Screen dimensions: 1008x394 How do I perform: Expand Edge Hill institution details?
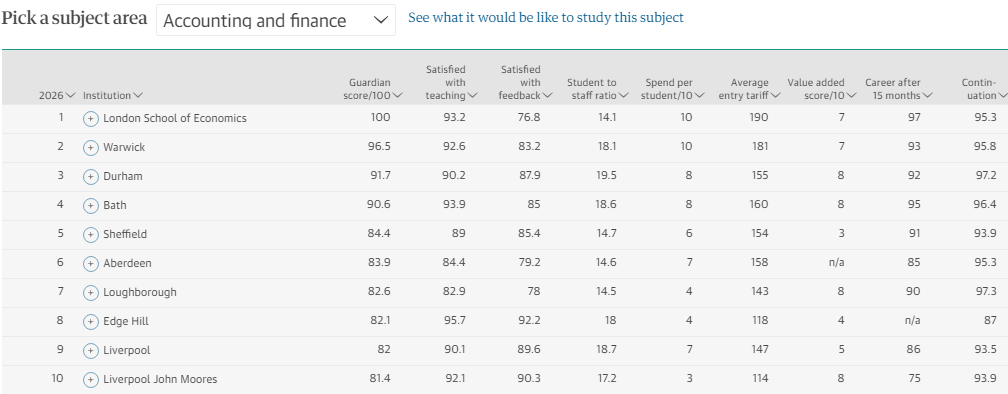(91, 321)
